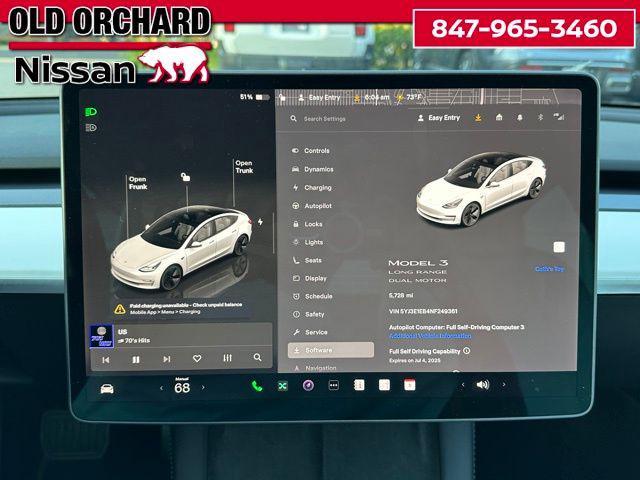The height and width of the screenshot is (480, 640).
Task: Tap the charge port lightning bolt icon
Action: [x=260, y=222]
